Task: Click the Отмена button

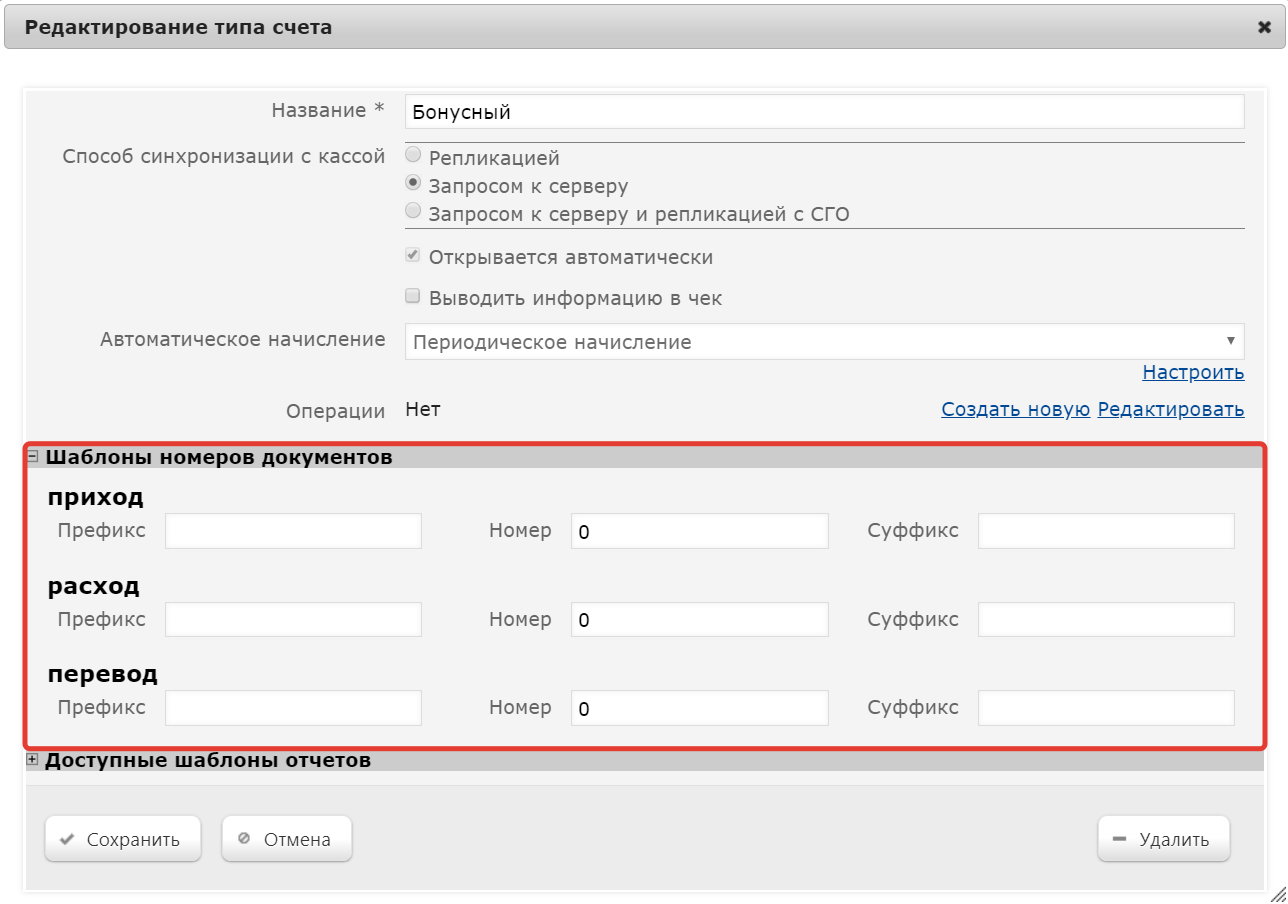Action: pyautogui.click(x=287, y=839)
